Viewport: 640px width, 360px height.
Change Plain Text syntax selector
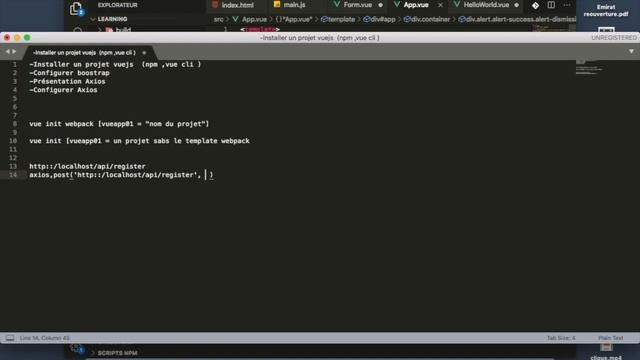611,338
